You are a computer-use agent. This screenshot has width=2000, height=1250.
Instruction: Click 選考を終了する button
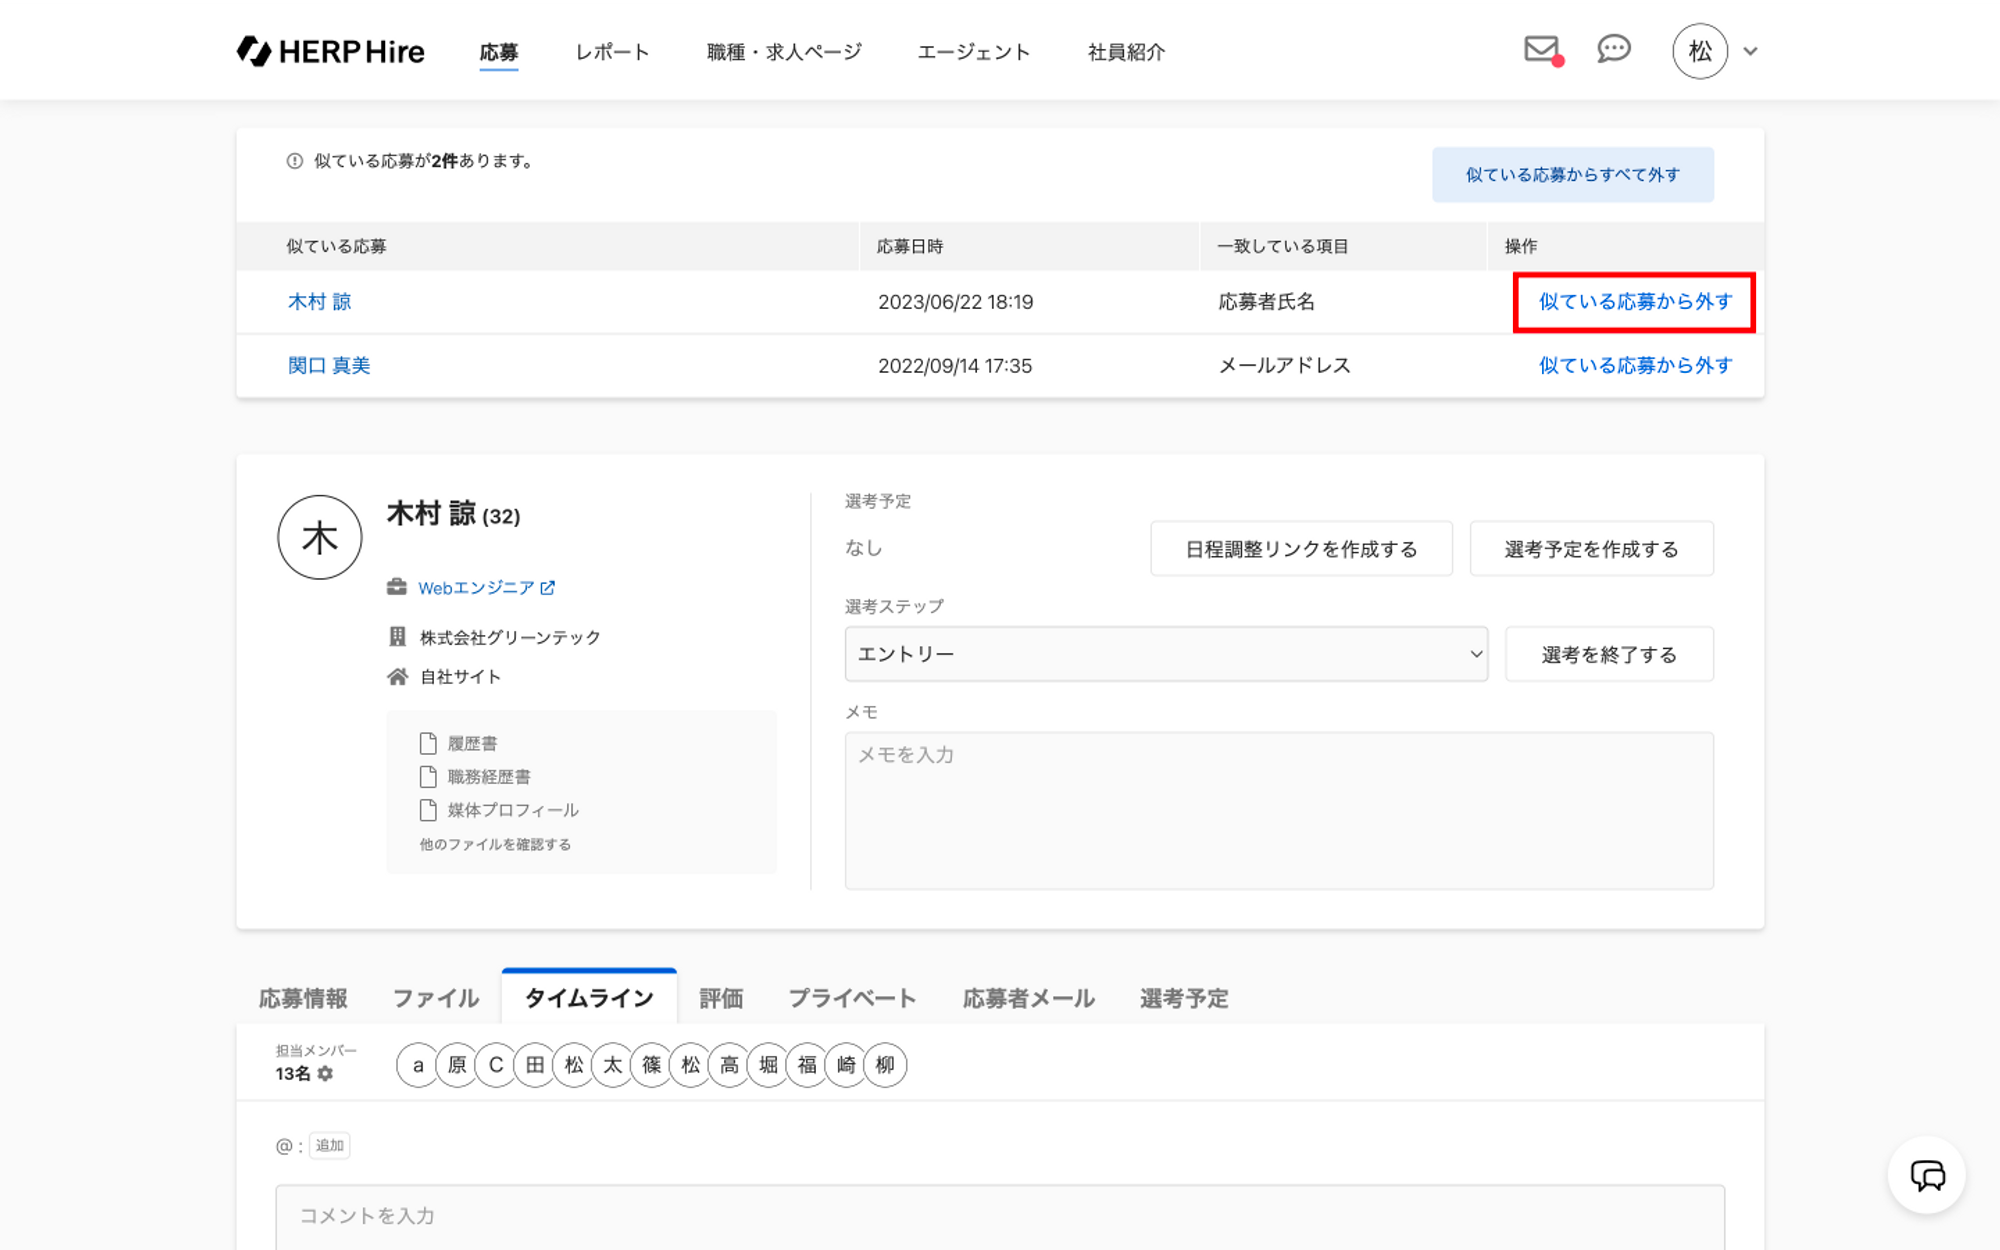pos(1609,655)
